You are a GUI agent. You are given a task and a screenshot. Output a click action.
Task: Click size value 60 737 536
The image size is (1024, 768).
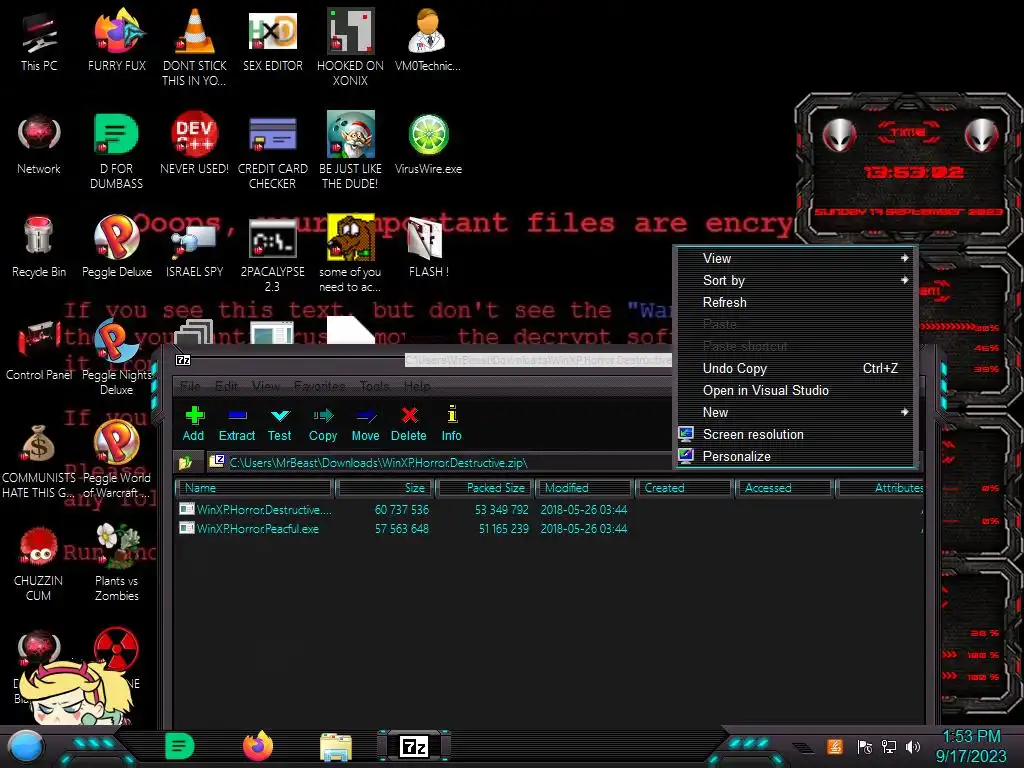tap(402, 509)
